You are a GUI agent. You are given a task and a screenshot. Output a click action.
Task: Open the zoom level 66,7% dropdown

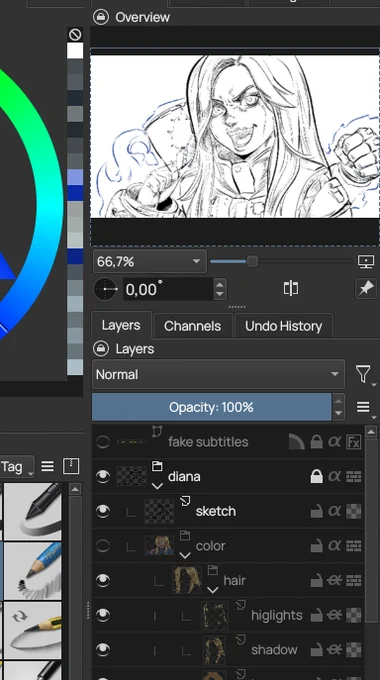pos(150,262)
